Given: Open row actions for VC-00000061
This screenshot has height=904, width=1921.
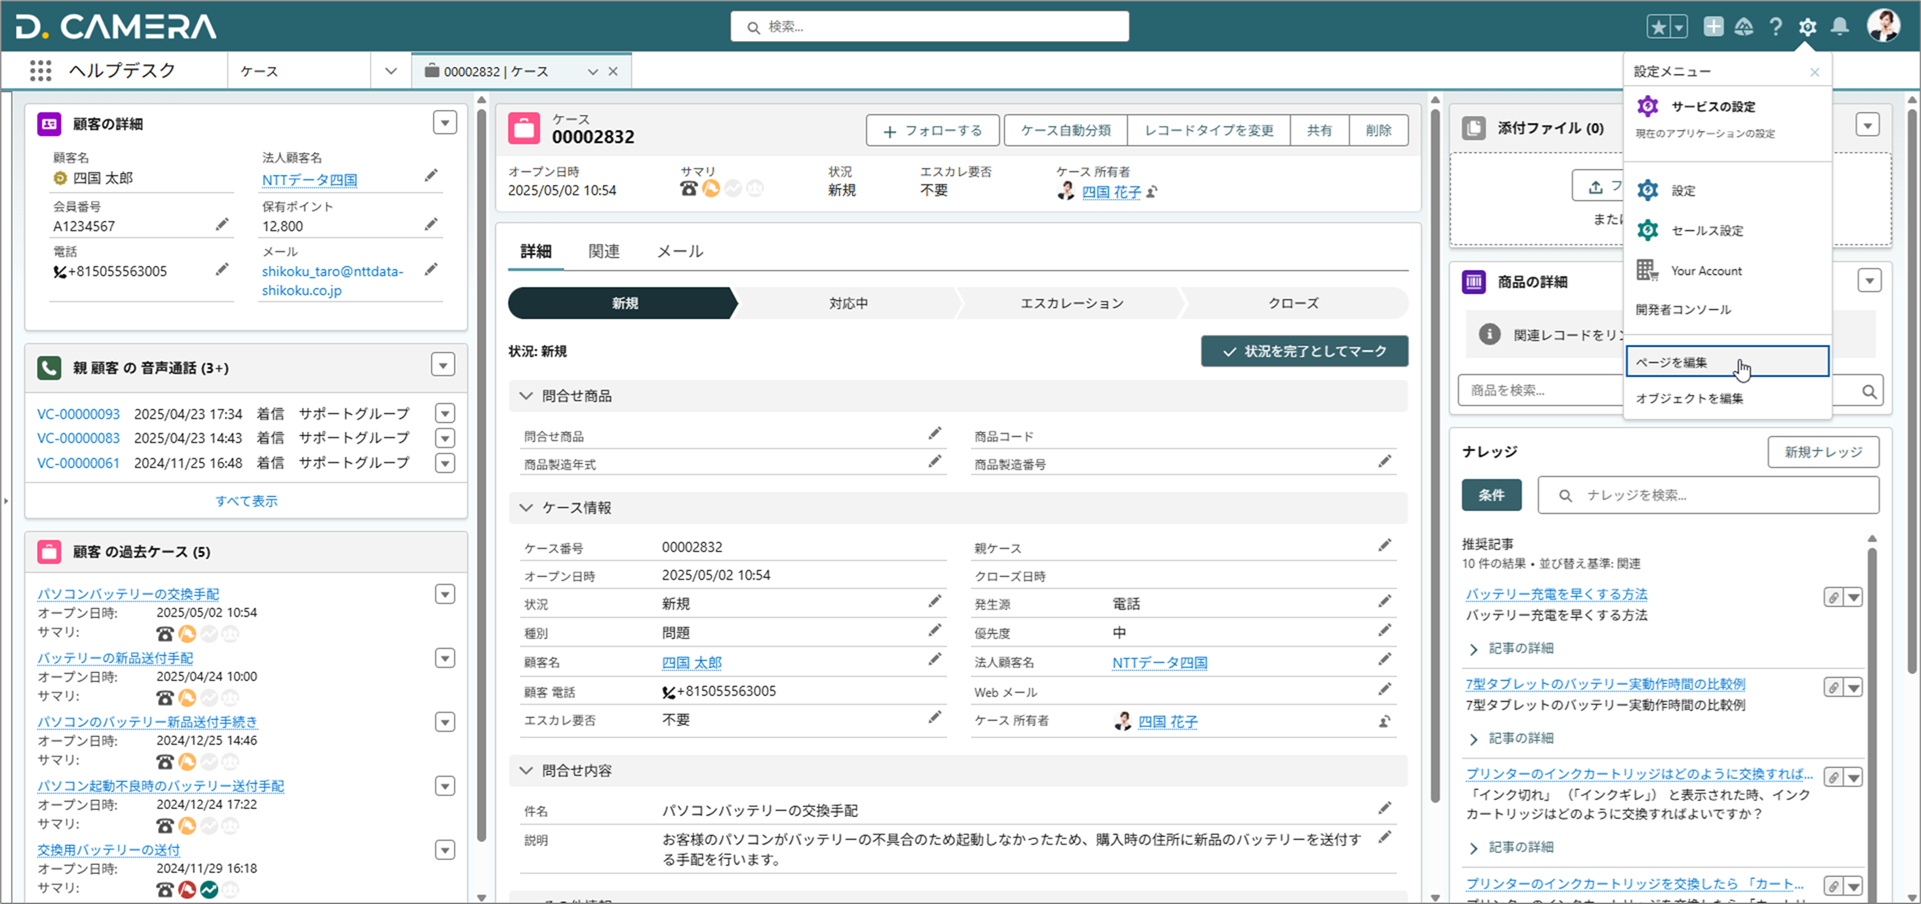Looking at the screenshot, I should pyautogui.click(x=445, y=463).
